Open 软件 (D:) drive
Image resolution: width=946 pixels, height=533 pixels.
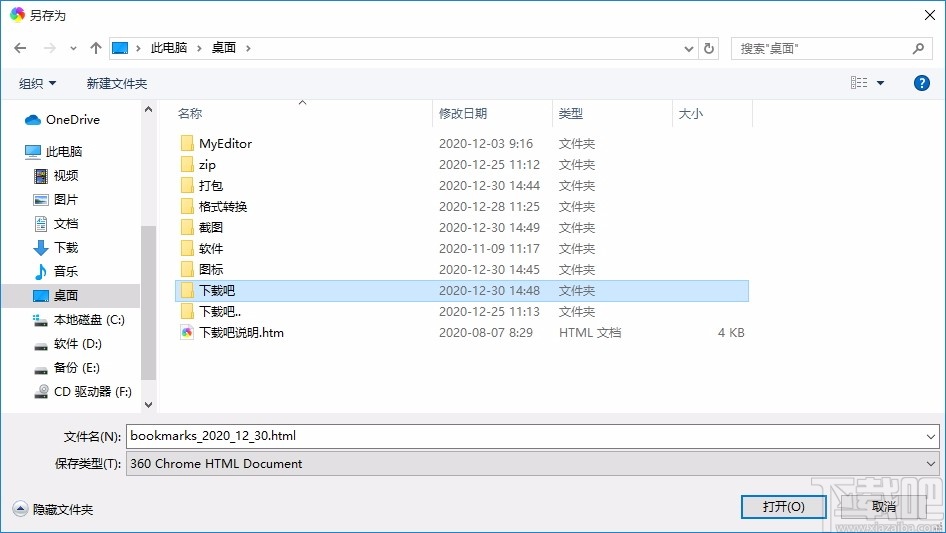click(x=68, y=343)
